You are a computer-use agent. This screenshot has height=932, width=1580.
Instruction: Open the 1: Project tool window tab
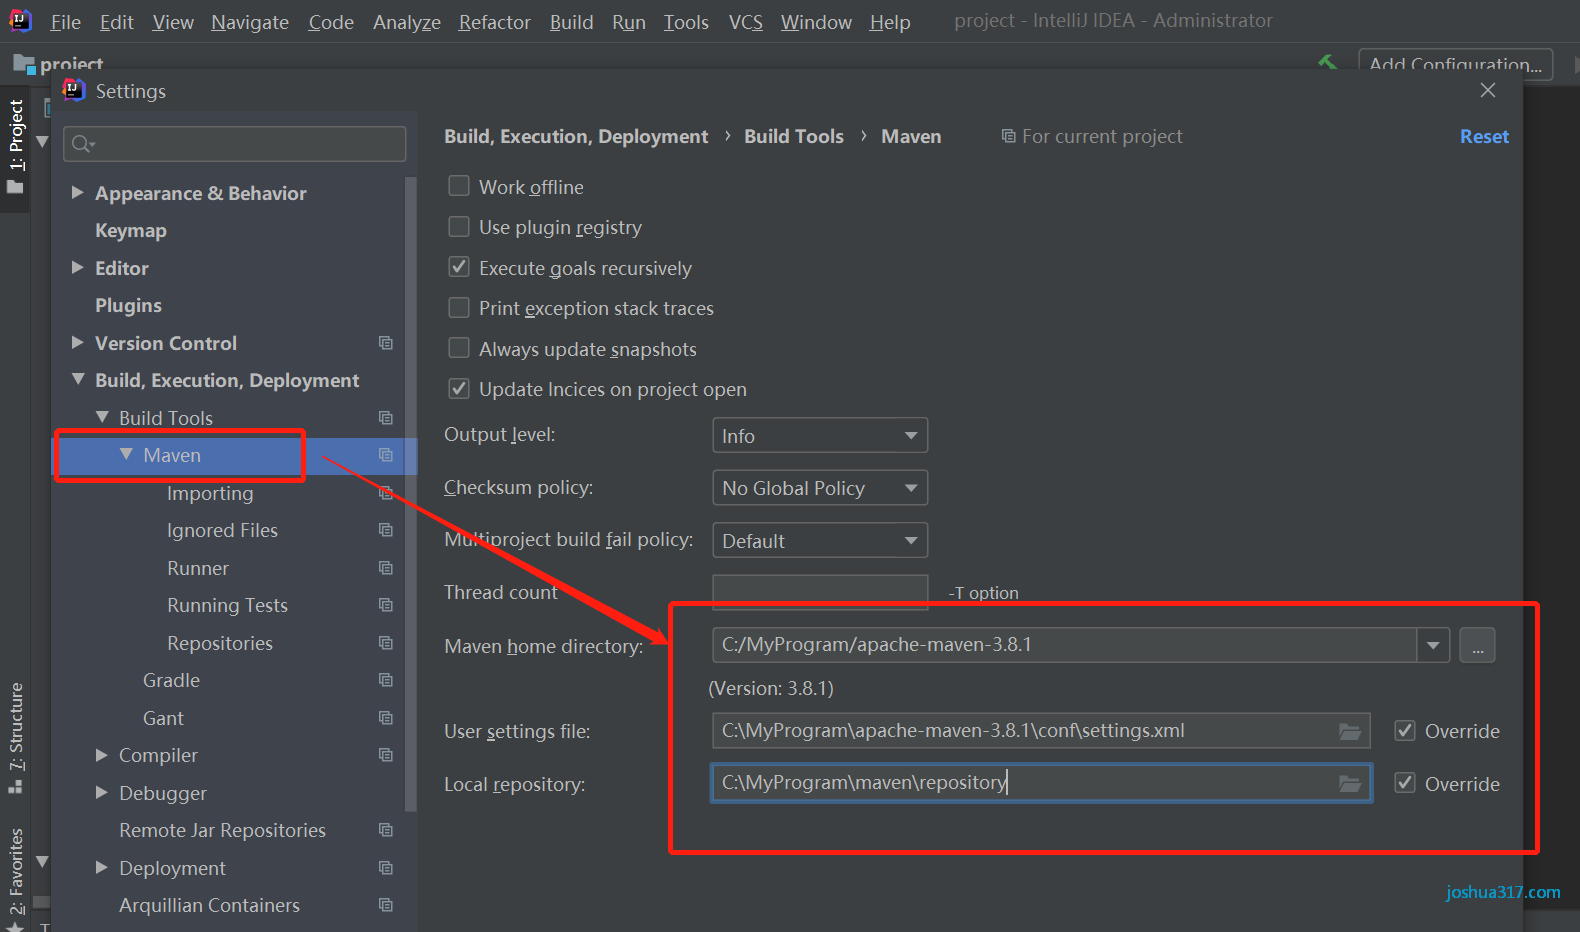16,146
